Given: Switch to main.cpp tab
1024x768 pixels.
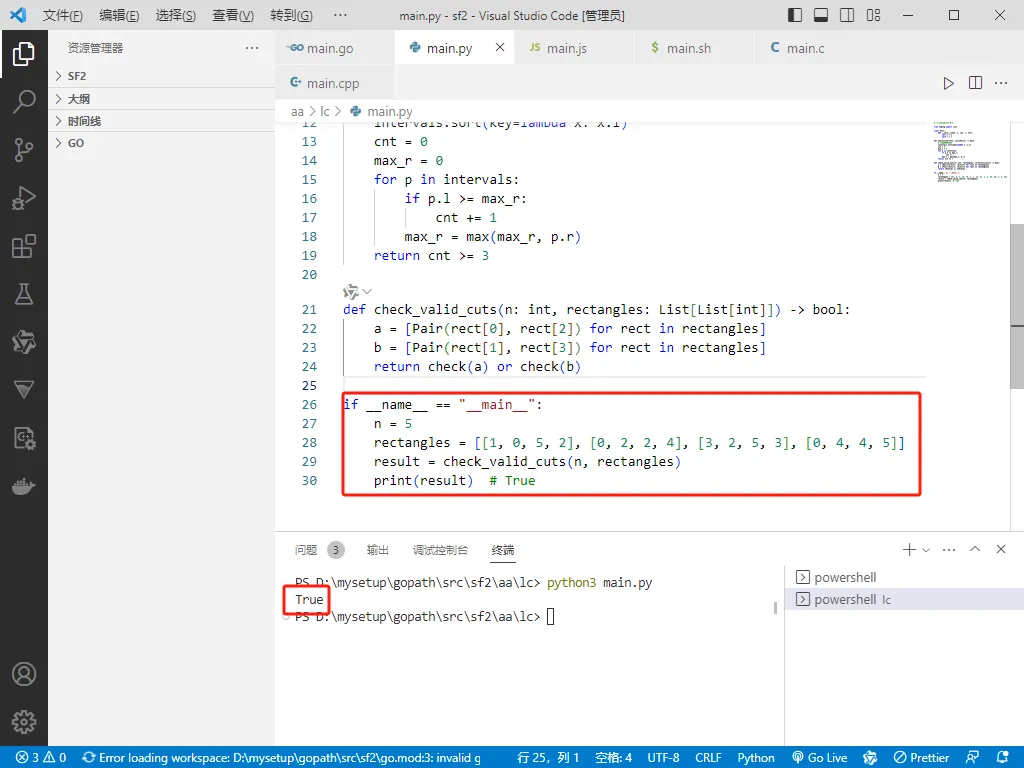Looking at the screenshot, I should [x=334, y=83].
